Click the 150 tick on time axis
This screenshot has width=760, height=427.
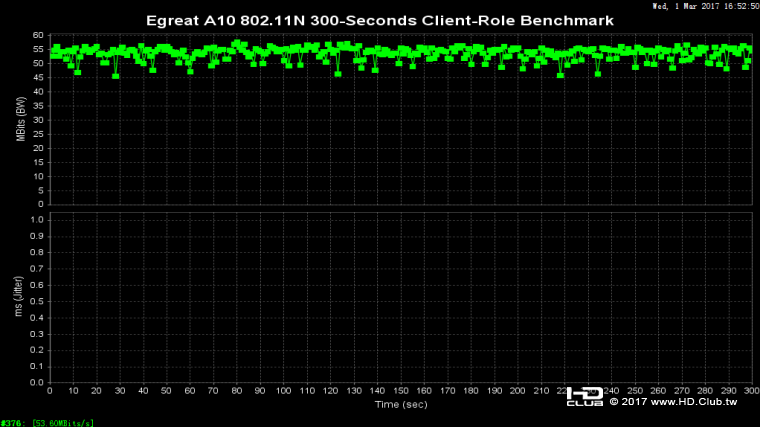(400, 390)
